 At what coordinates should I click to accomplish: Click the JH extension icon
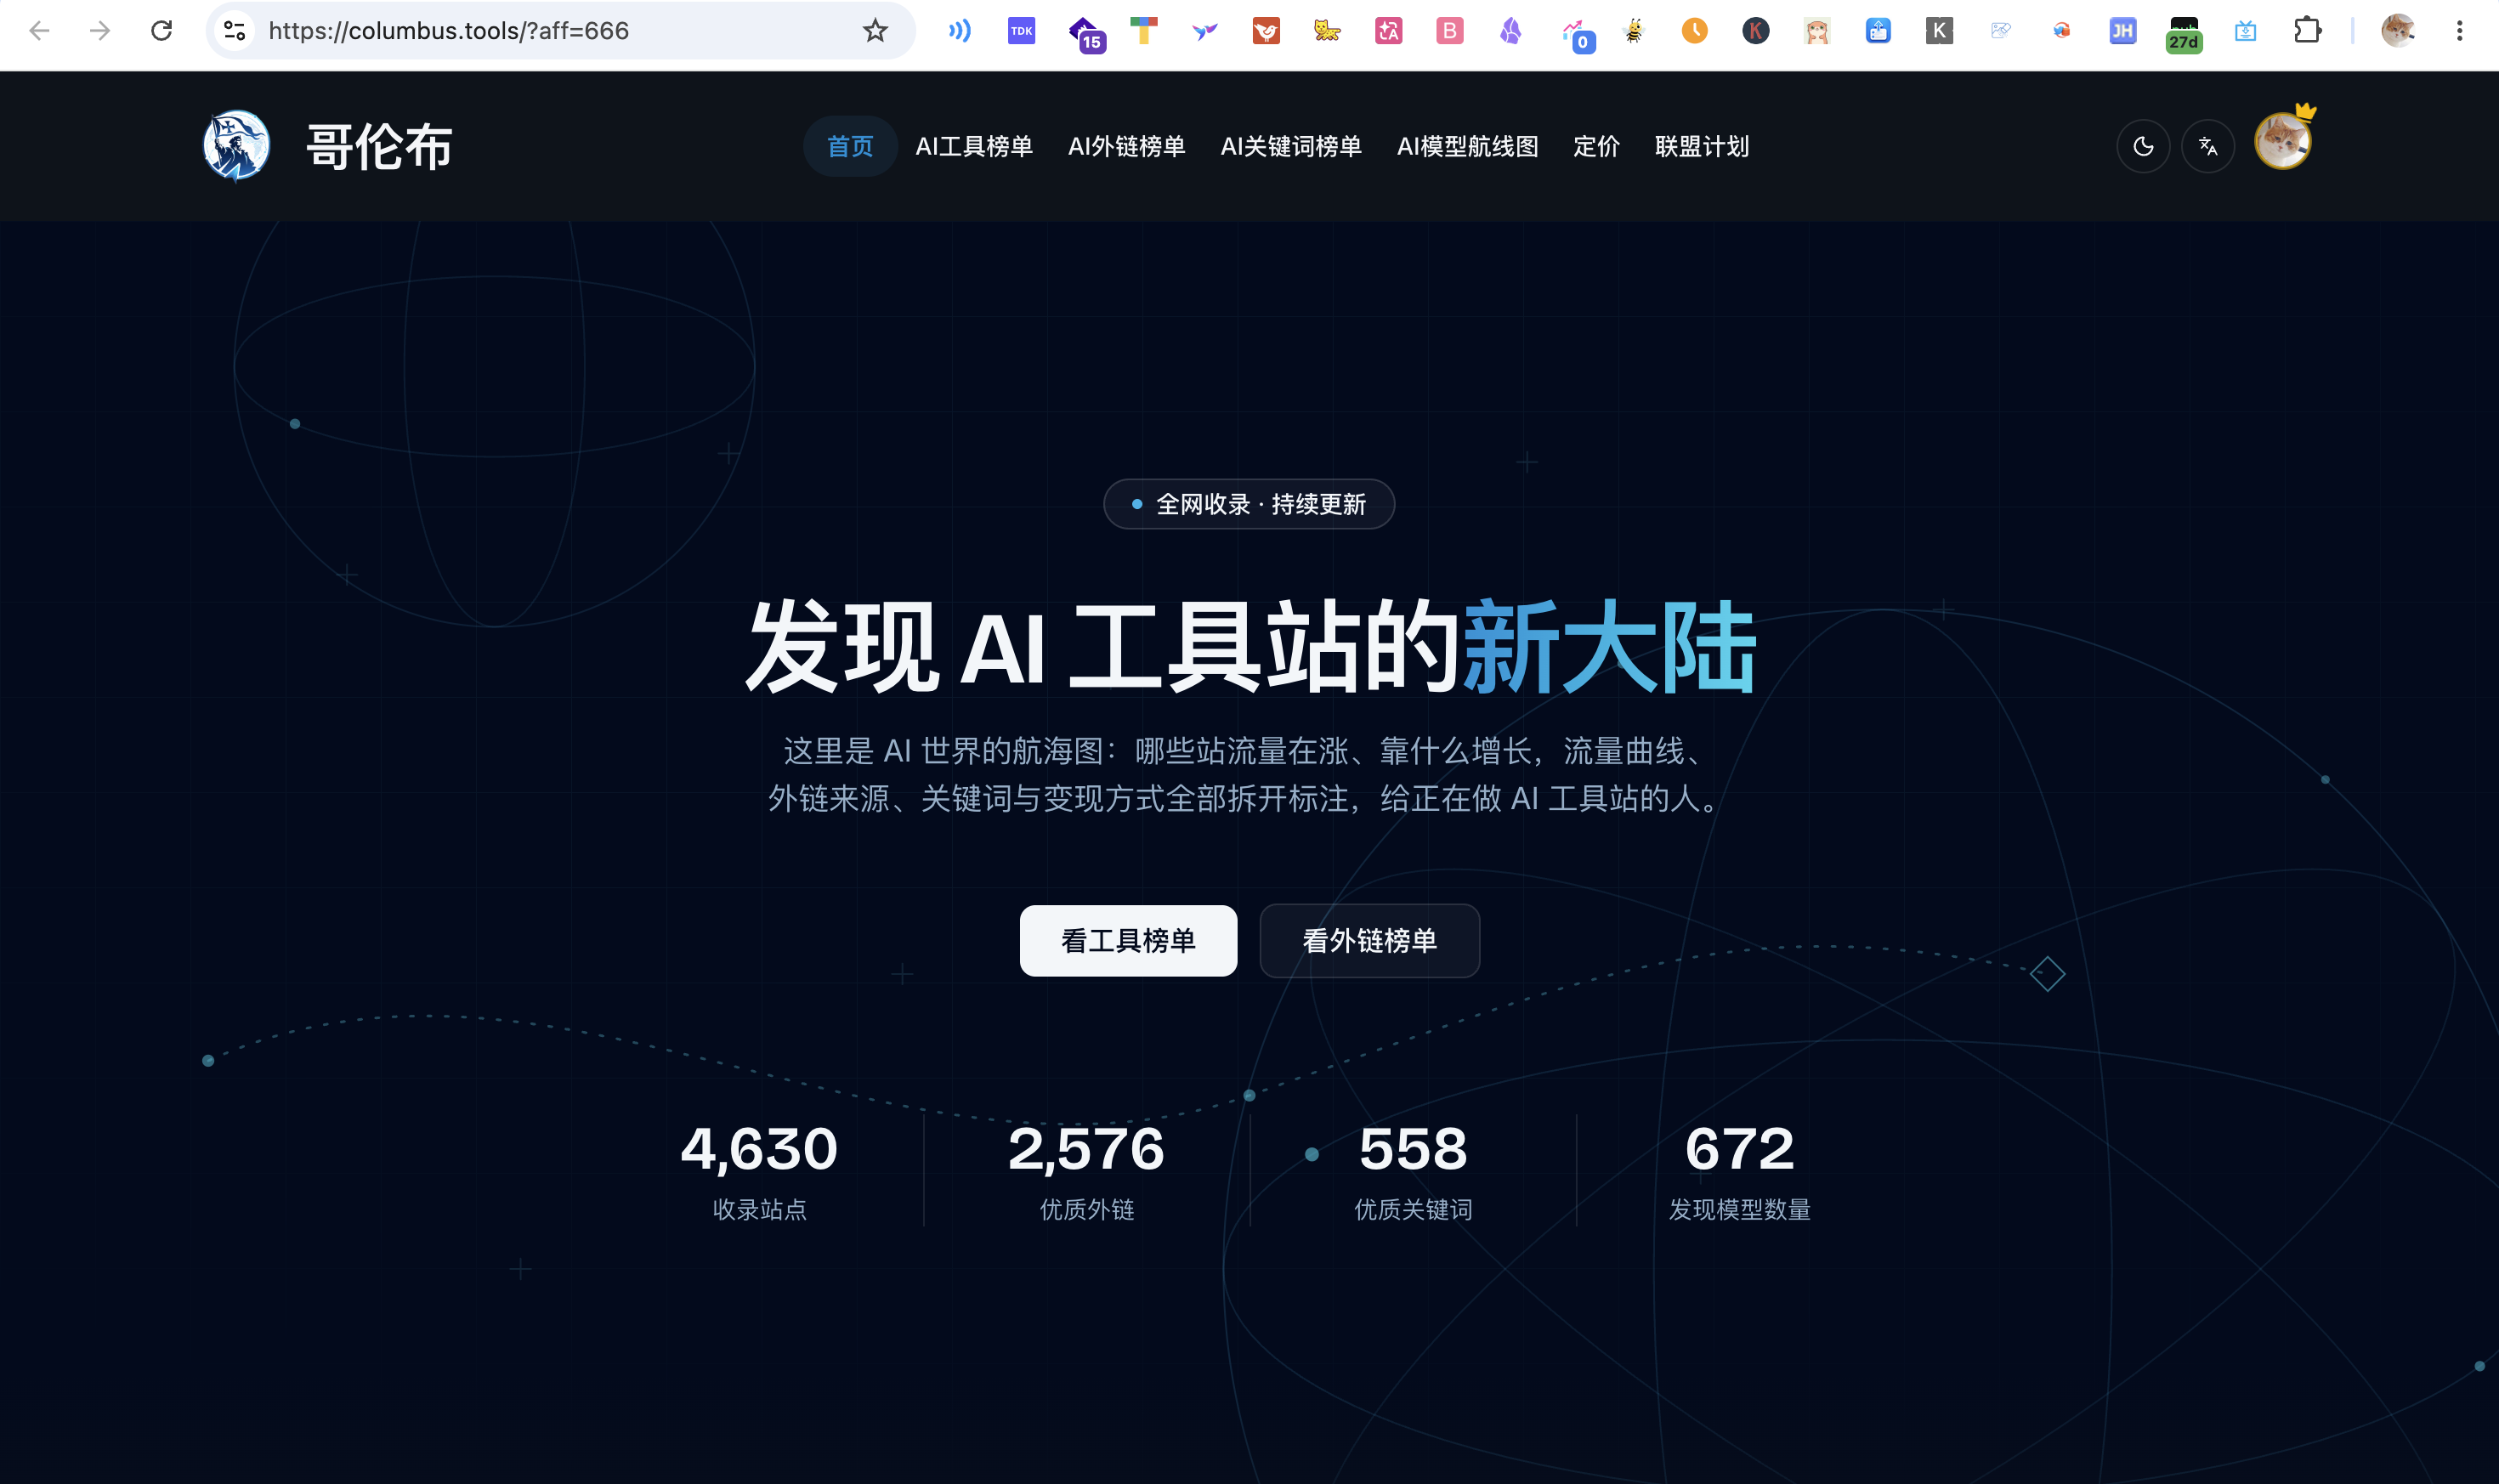pos(2122,31)
